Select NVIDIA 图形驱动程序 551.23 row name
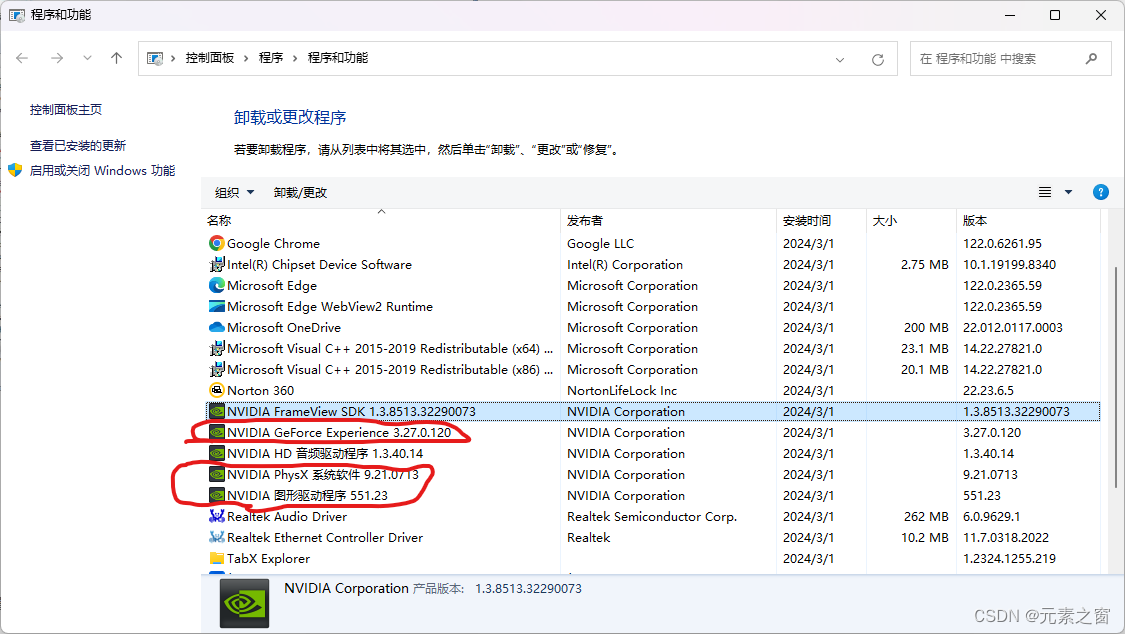The image size is (1125, 634). (x=307, y=496)
